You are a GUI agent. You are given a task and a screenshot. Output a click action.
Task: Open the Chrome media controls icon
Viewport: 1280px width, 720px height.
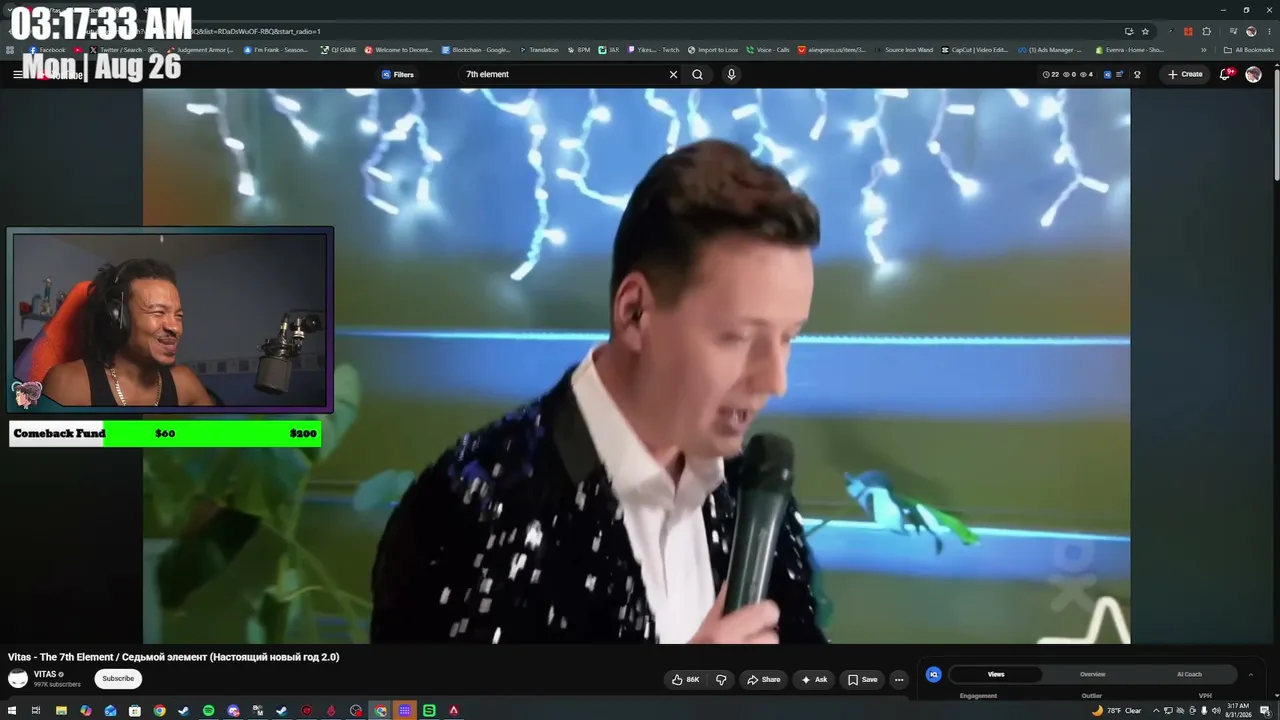click(x=1234, y=31)
